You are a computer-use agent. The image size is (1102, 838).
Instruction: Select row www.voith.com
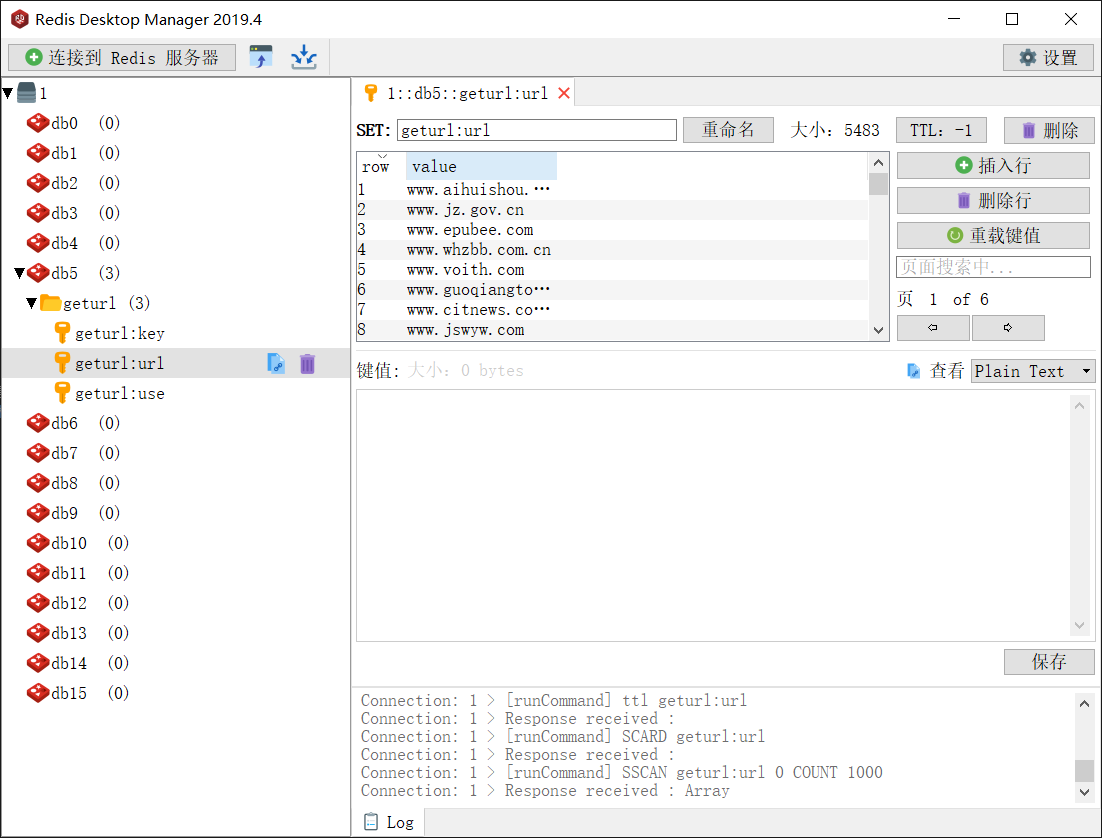(612, 270)
